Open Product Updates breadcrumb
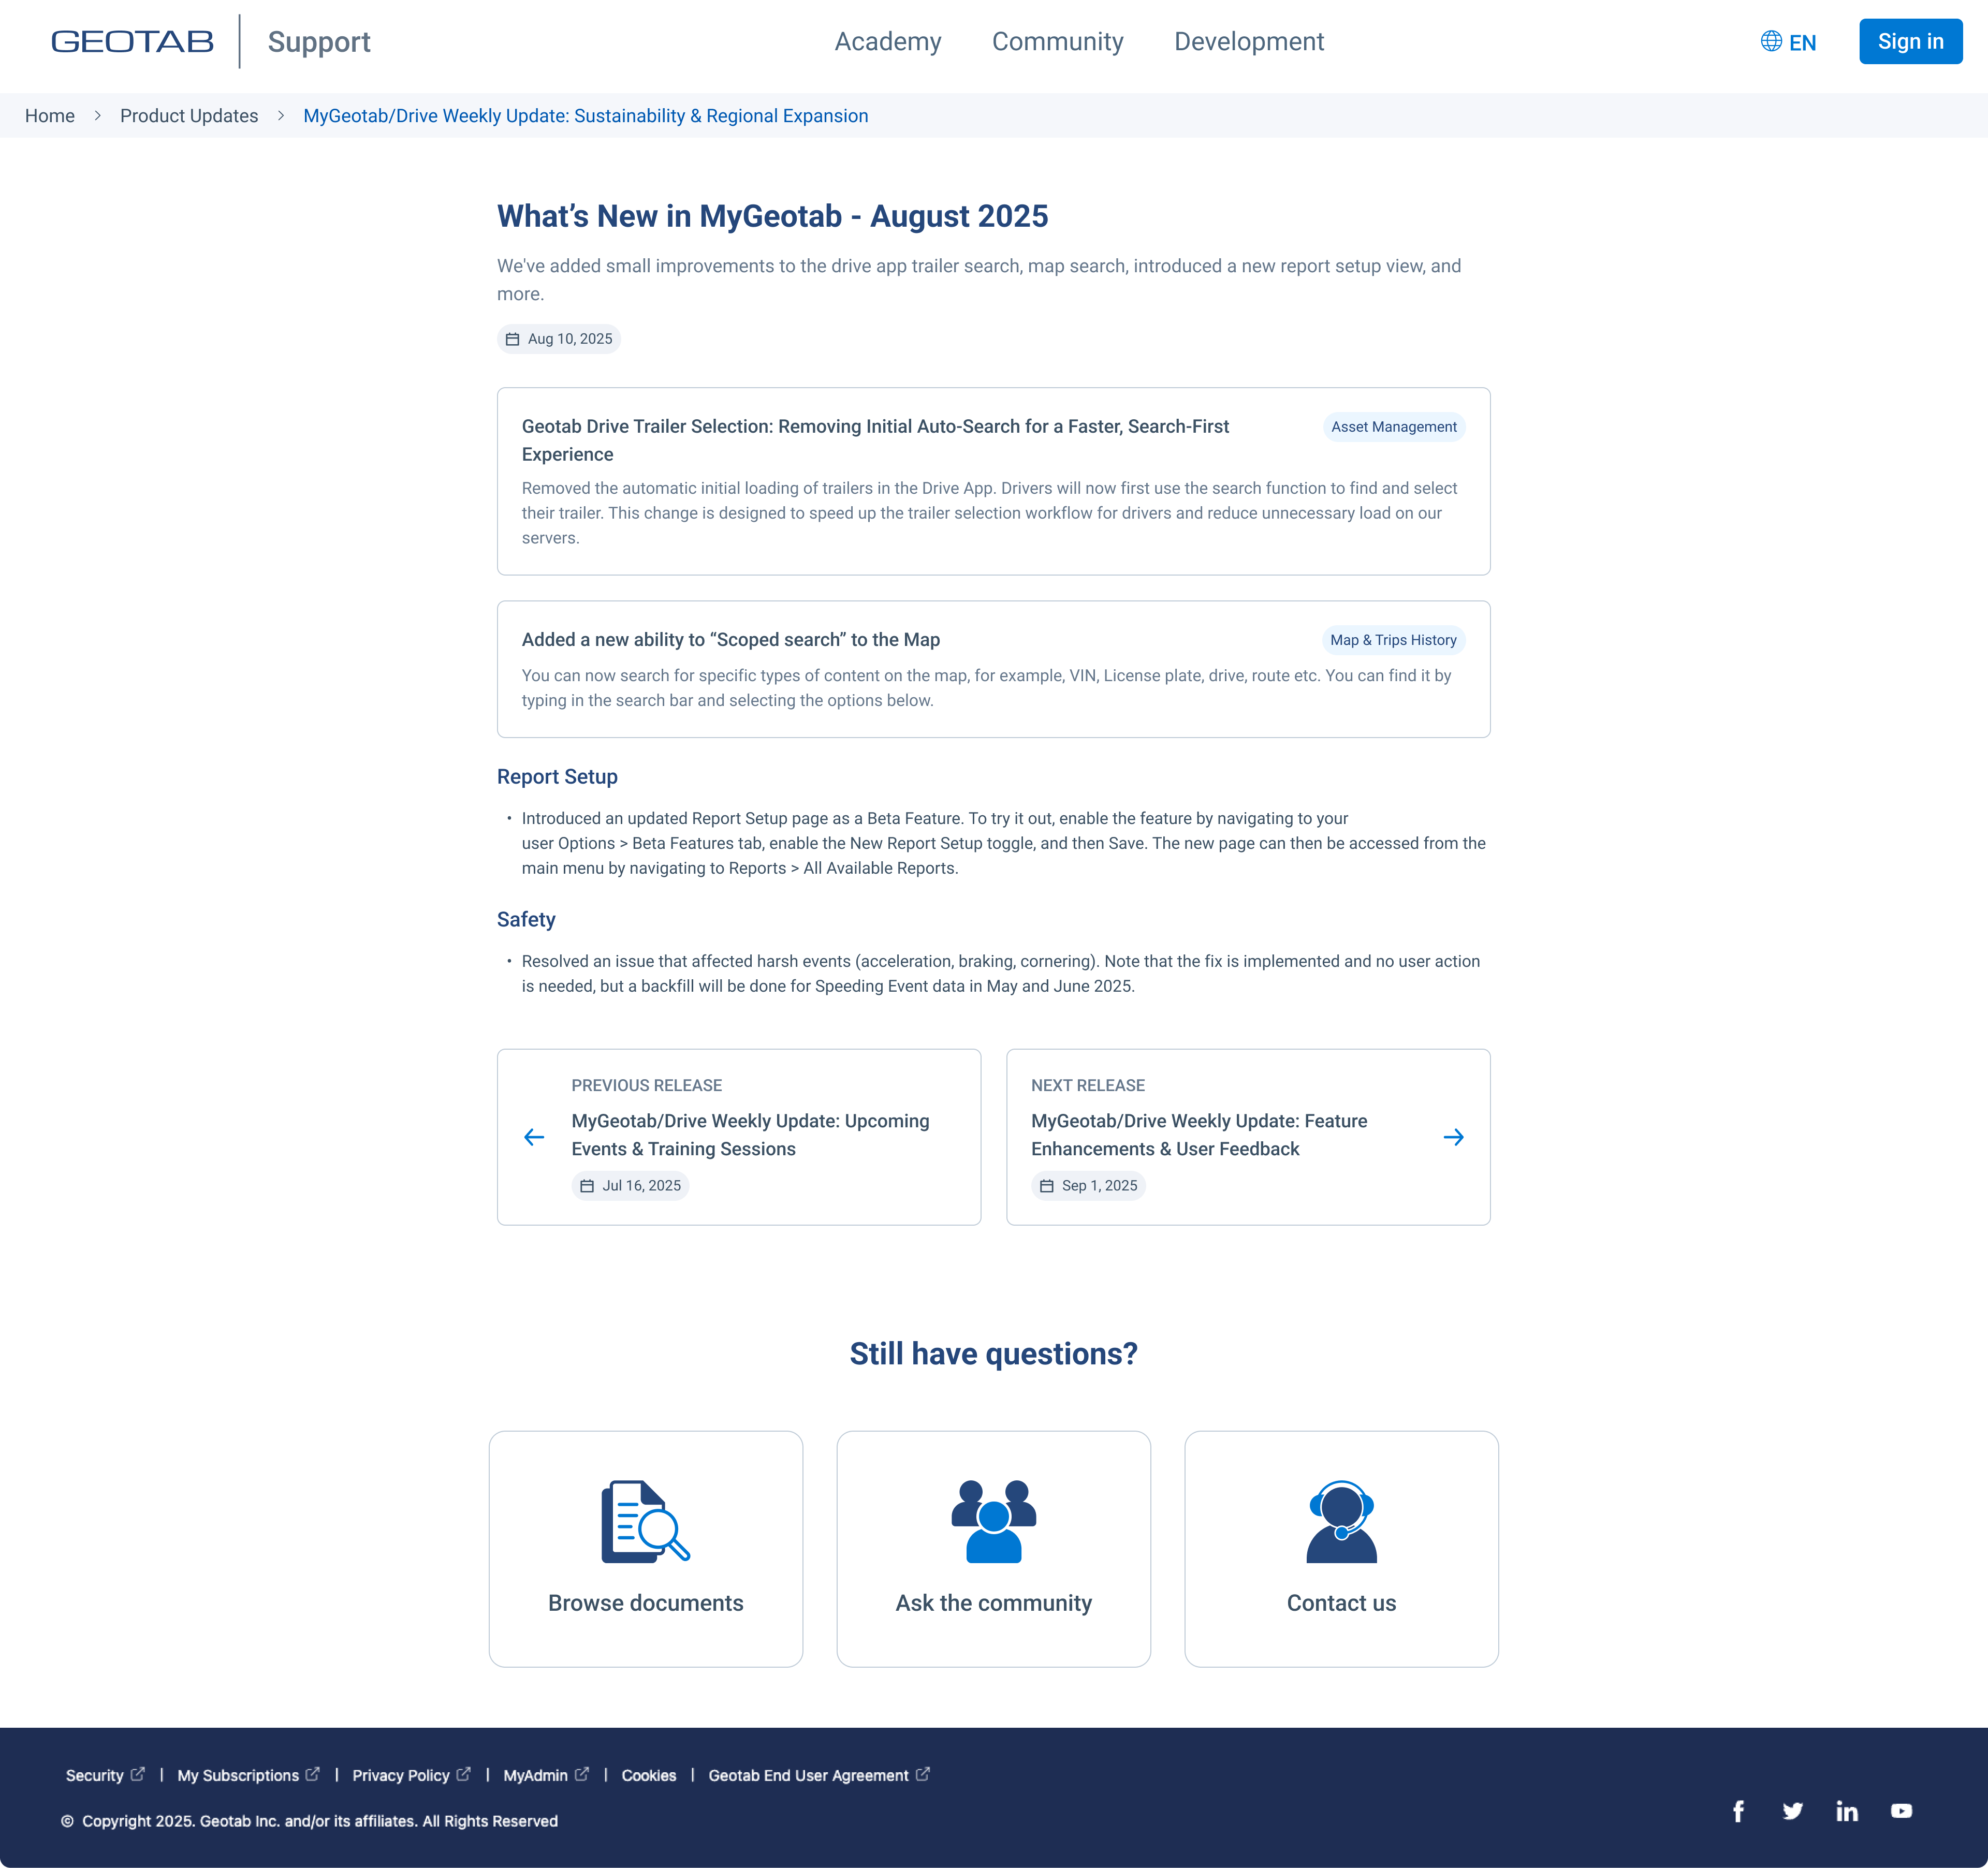This screenshot has width=1988, height=1868. 189,116
